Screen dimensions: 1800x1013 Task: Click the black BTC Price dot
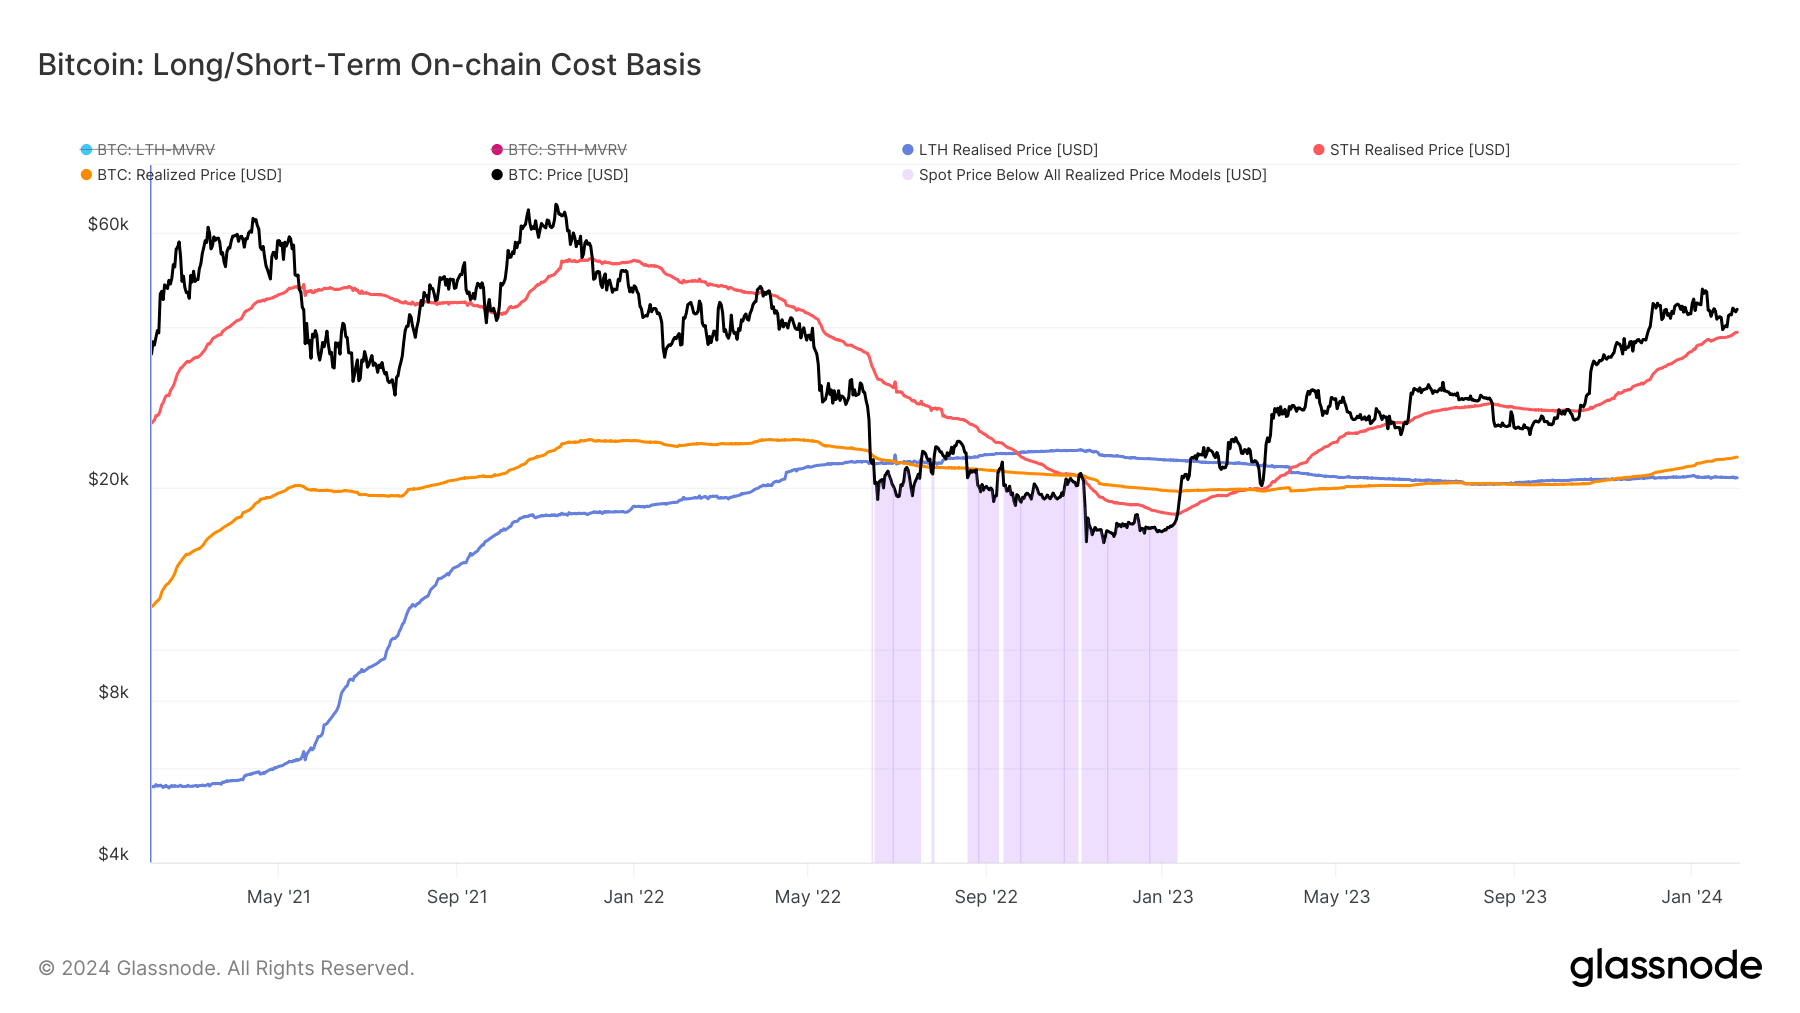click(x=497, y=175)
